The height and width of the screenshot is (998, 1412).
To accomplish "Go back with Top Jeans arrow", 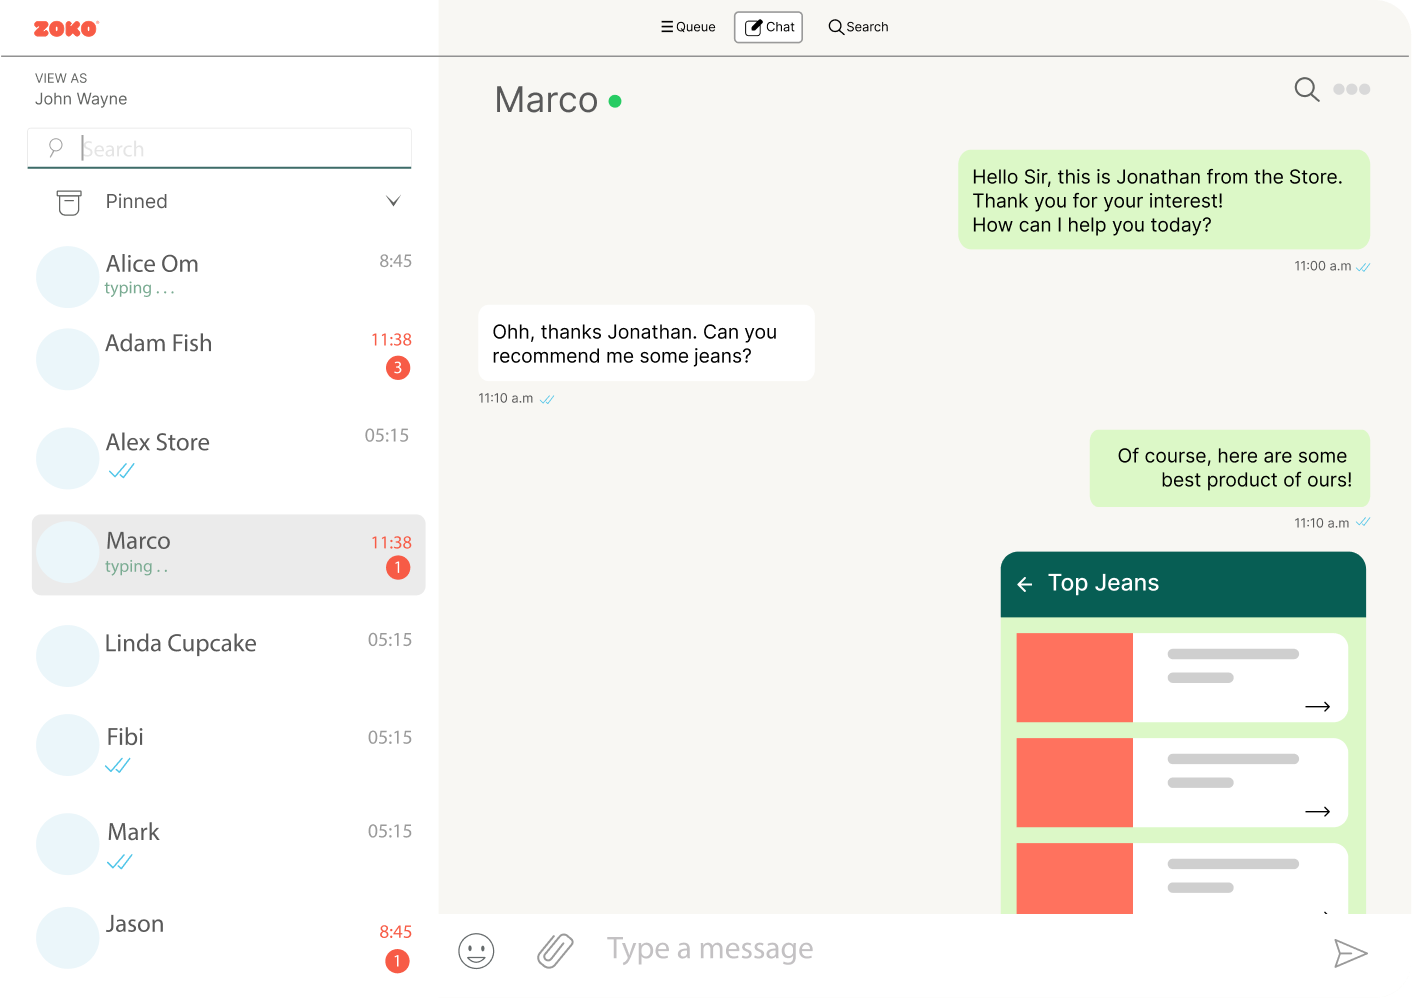I will 1024,584.
